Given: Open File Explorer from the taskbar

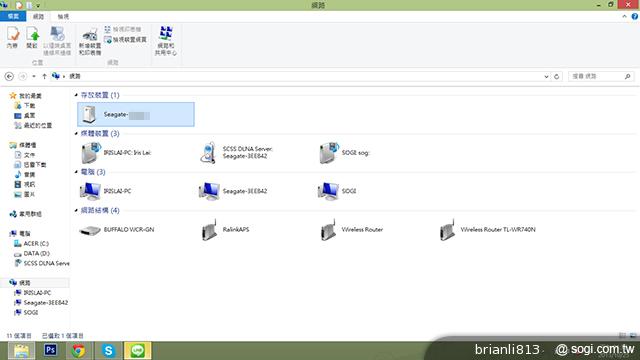Looking at the screenshot, I should click(21, 351).
